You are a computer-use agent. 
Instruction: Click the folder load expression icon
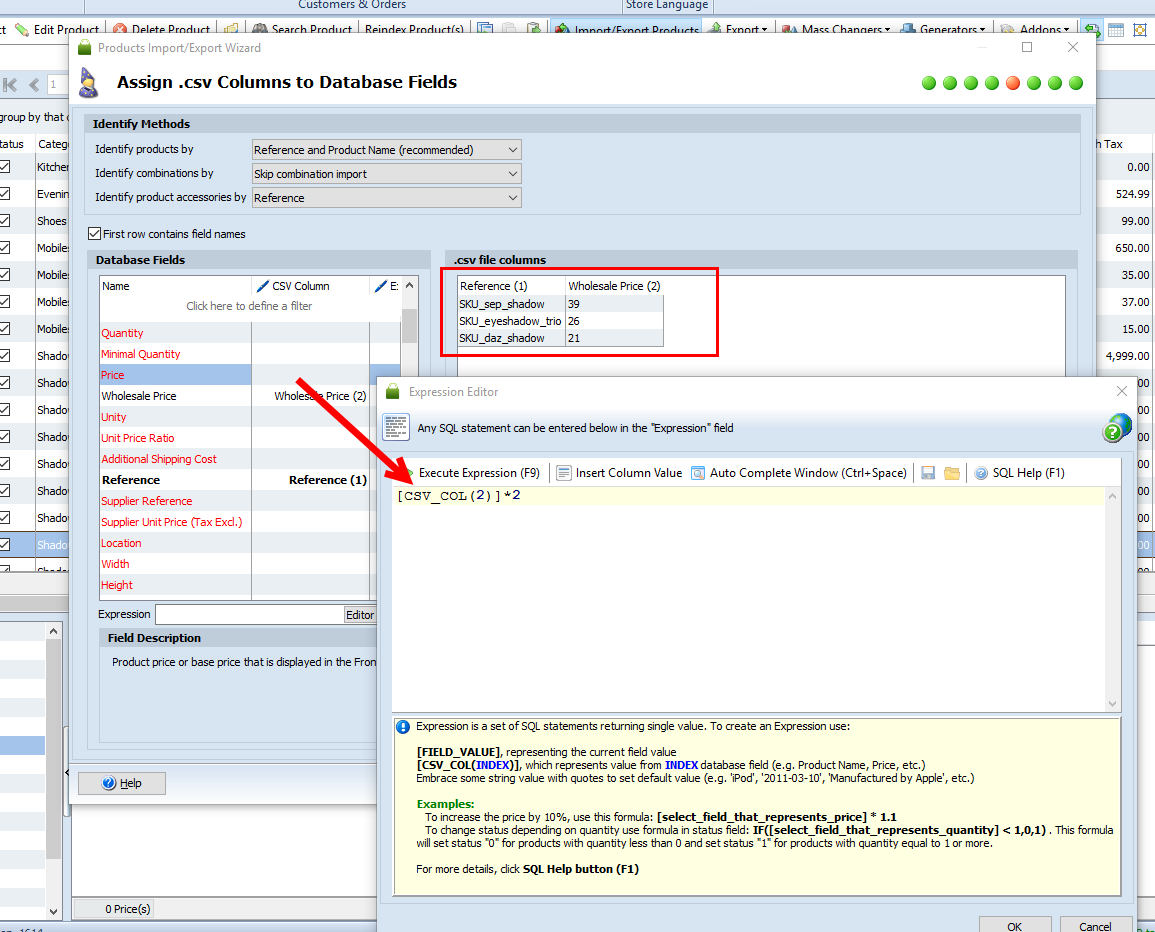(x=952, y=473)
